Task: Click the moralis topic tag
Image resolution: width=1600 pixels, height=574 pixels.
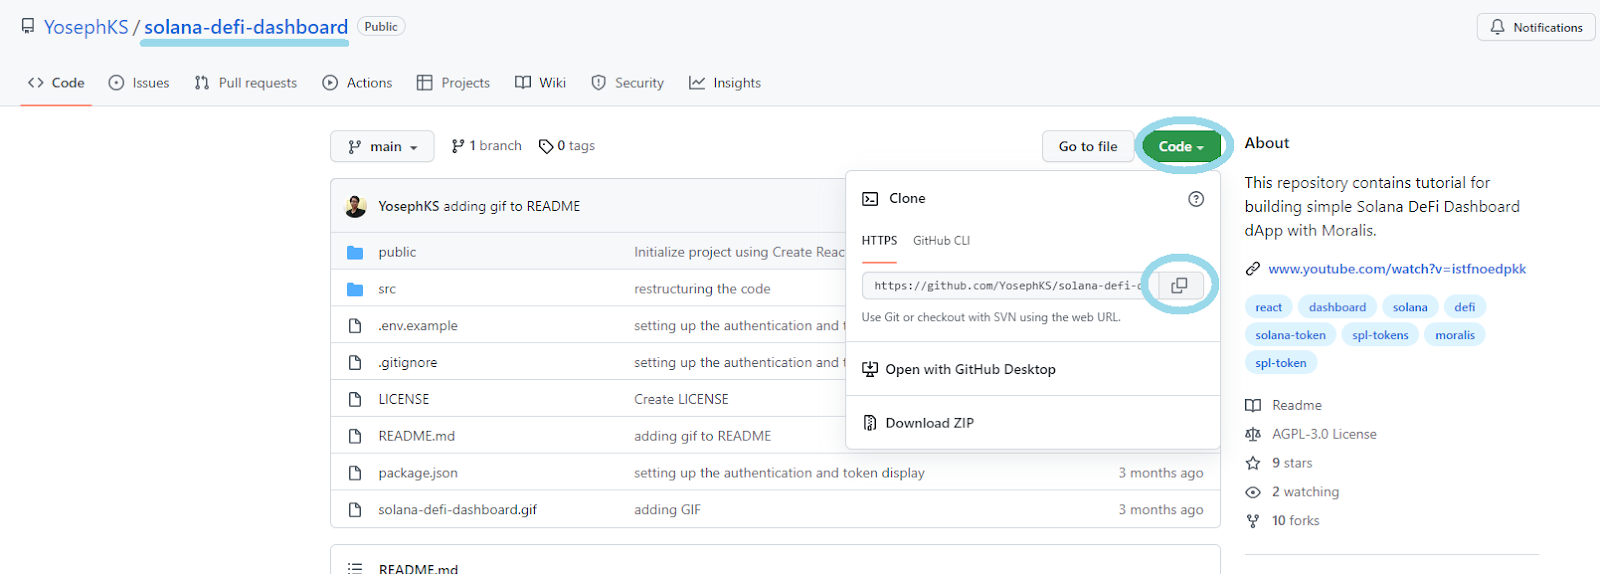Action: (1455, 335)
